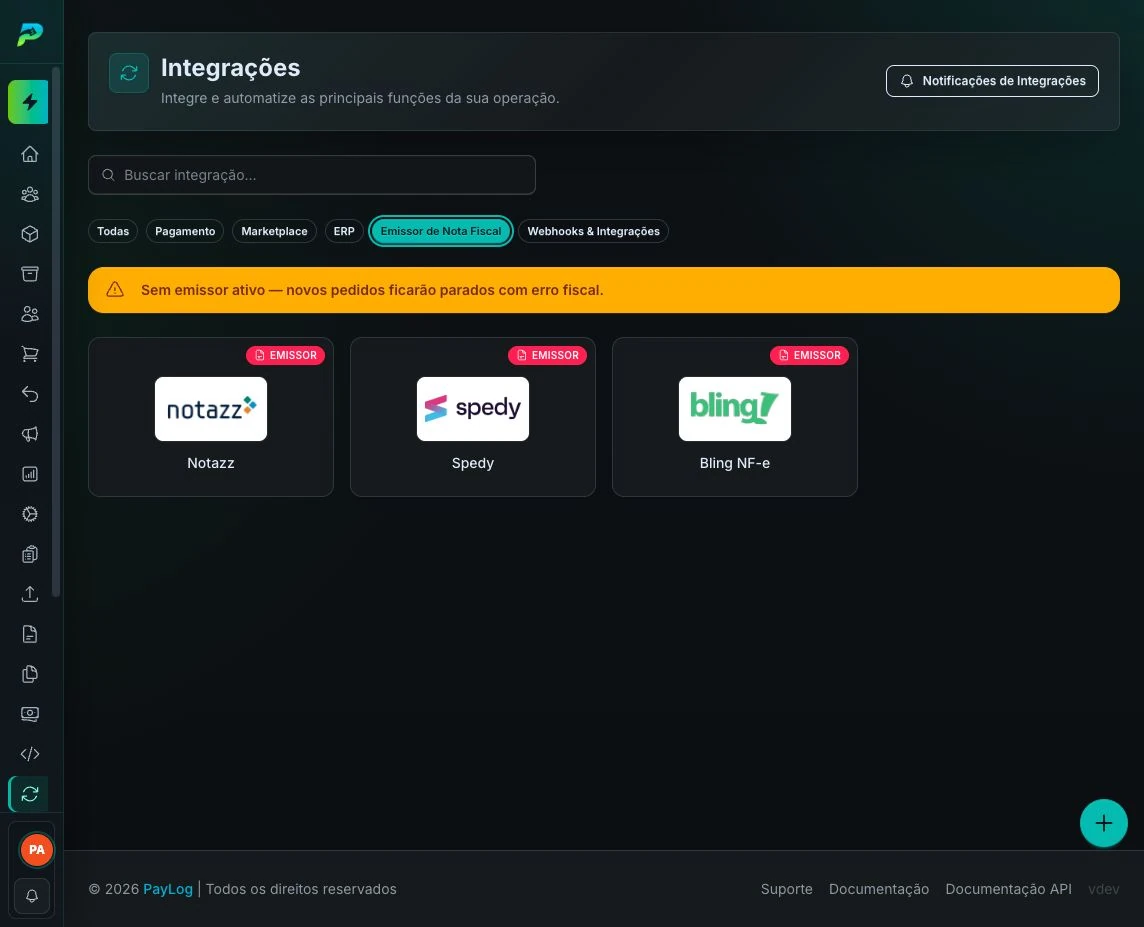Open the bar chart reports icon in sidebar
This screenshot has width=1144, height=927.
pos(30,474)
